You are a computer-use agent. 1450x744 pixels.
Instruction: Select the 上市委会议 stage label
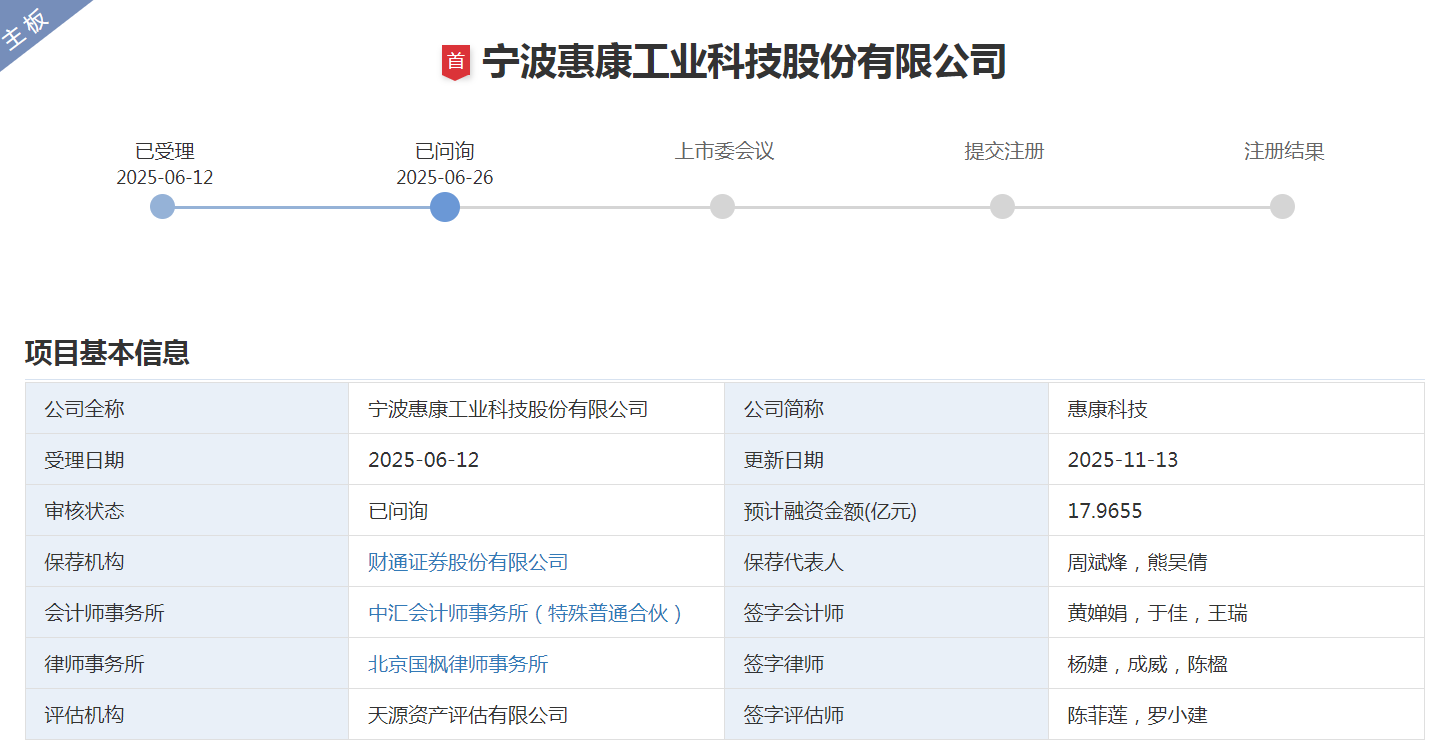[x=724, y=152]
